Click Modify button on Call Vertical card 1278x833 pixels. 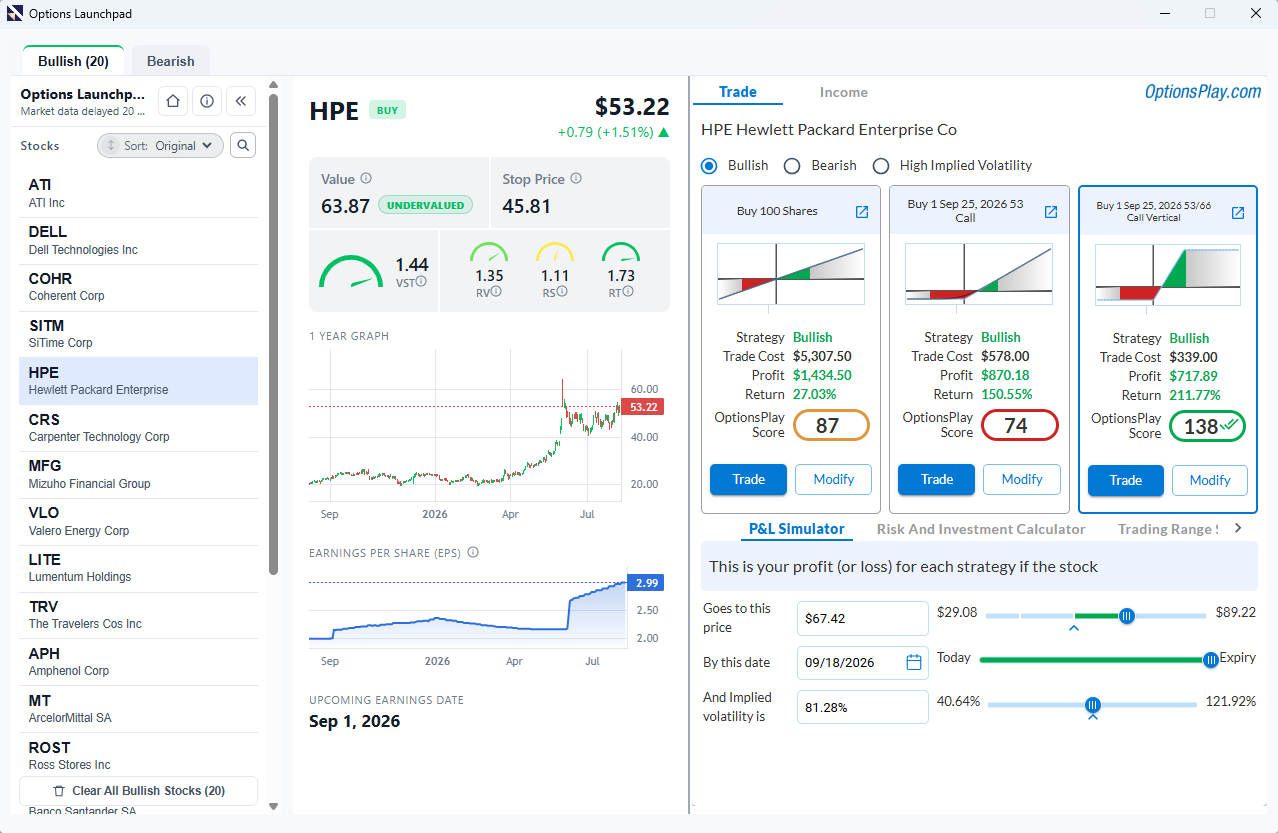pos(1210,480)
